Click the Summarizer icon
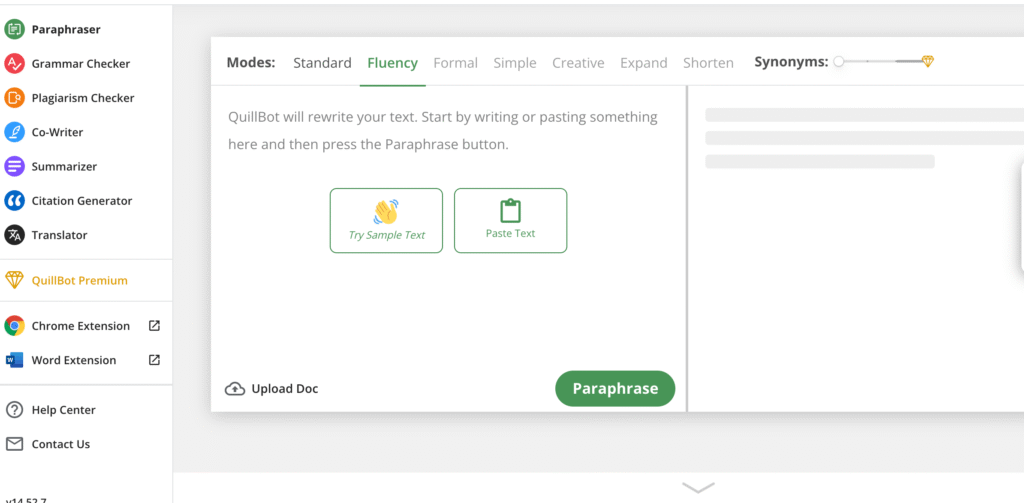1024x503 pixels. click(14, 167)
